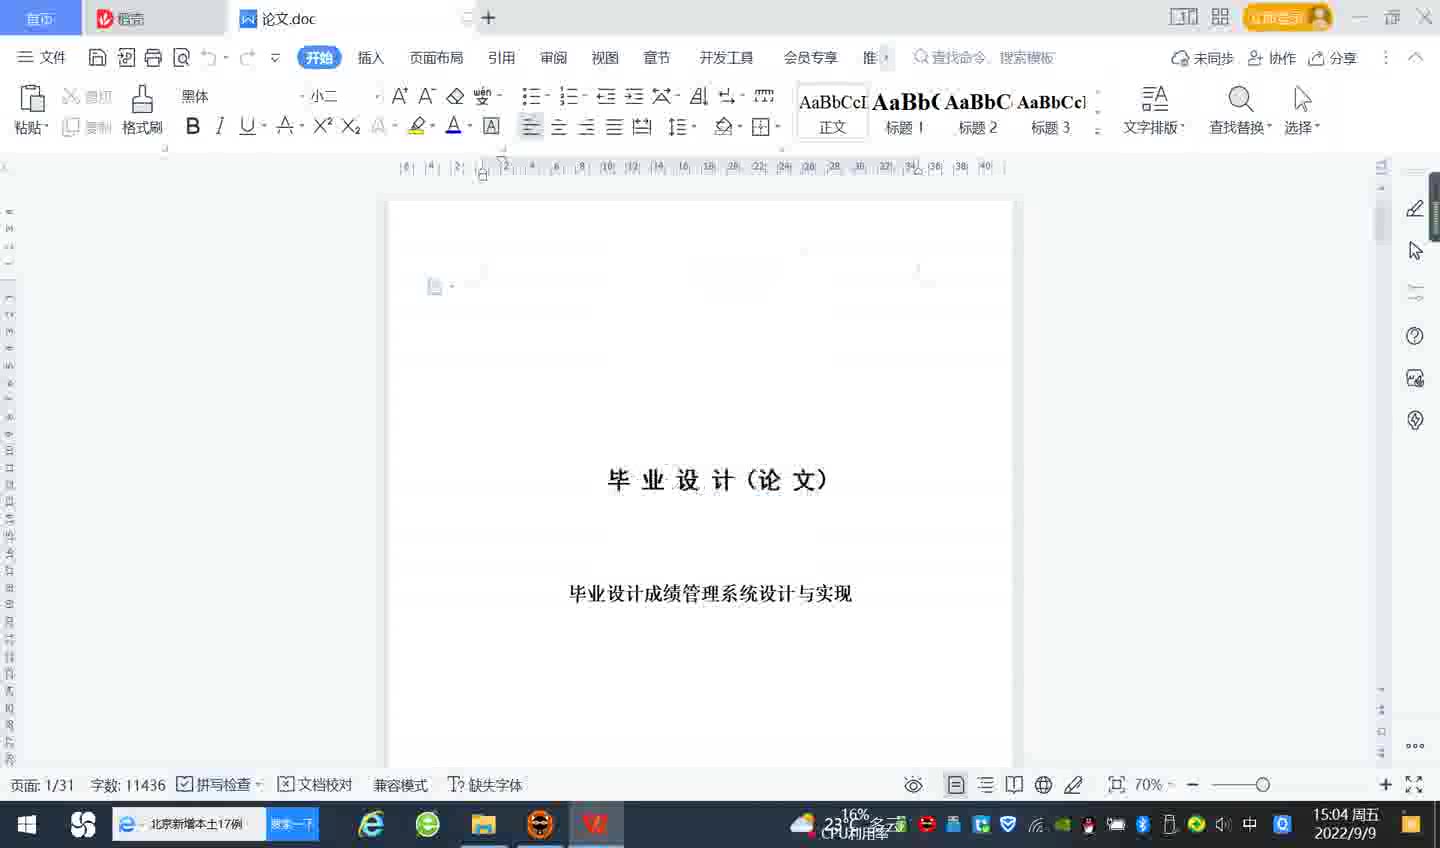Toggle left alignment button
The height and width of the screenshot is (848, 1440).
[531, 126]
